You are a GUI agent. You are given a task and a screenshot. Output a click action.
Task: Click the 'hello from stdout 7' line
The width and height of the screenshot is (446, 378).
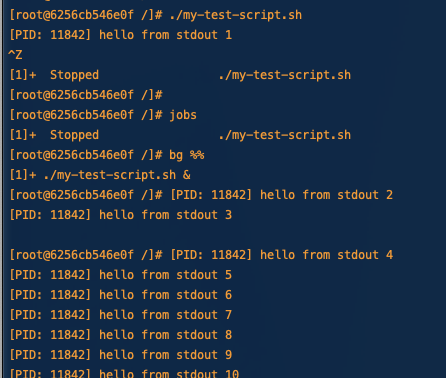(120, 315)
